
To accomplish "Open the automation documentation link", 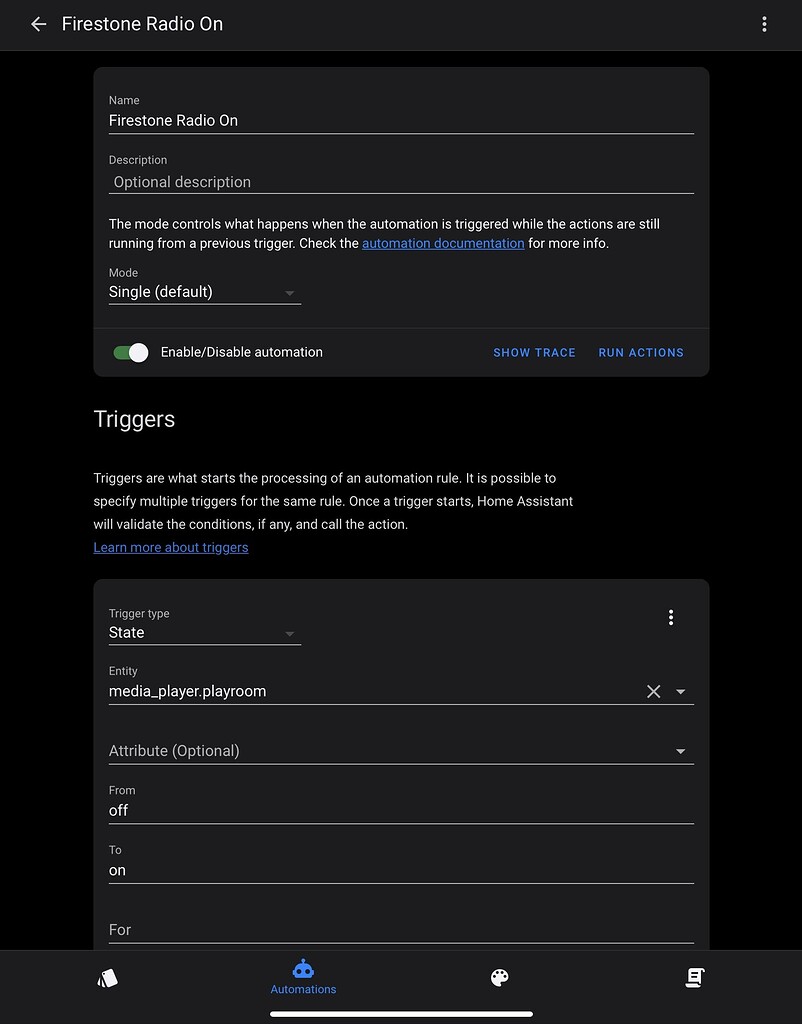I will [443, 243].
